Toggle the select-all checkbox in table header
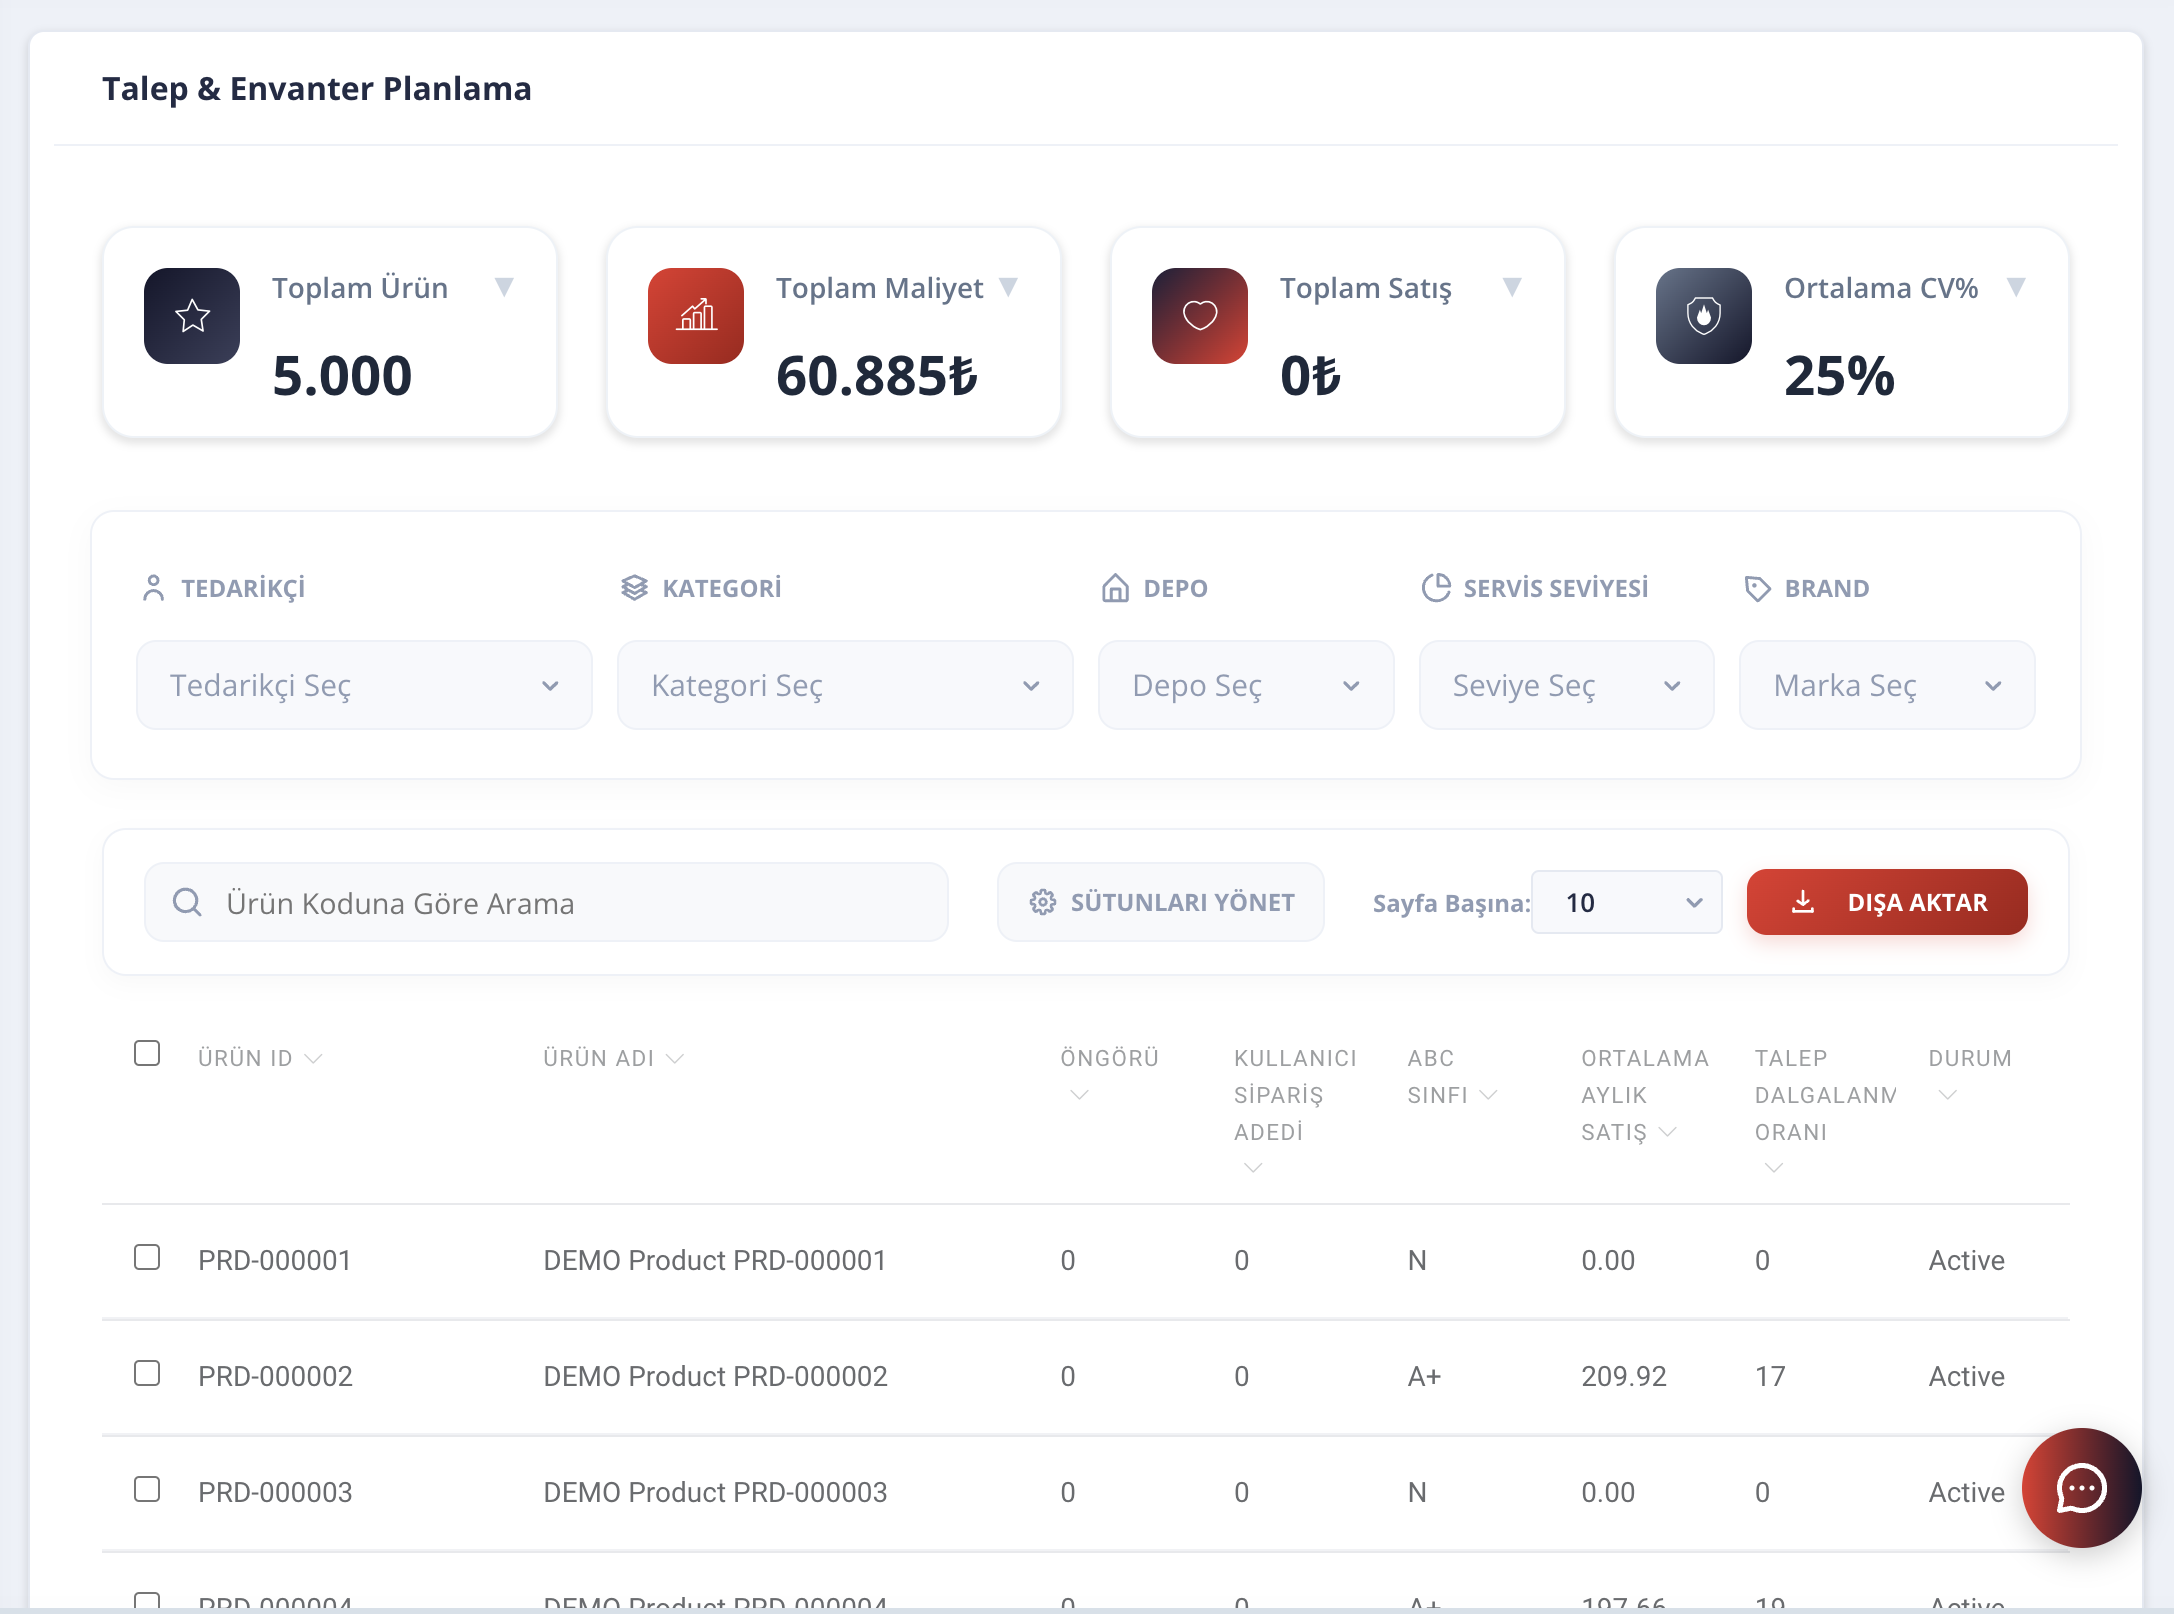The width and height of the screenshot is (2174, 1614). click(x=147, y=1054)
